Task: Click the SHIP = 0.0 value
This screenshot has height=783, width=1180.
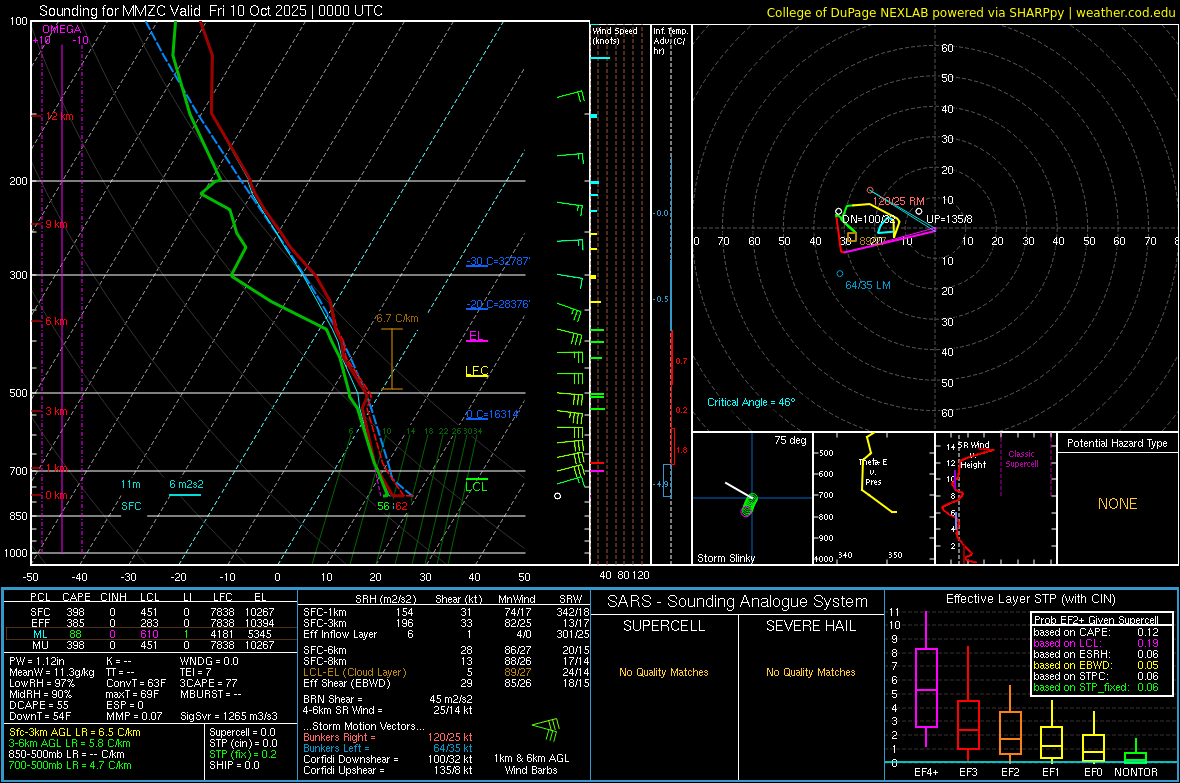Action: (235, 765)
